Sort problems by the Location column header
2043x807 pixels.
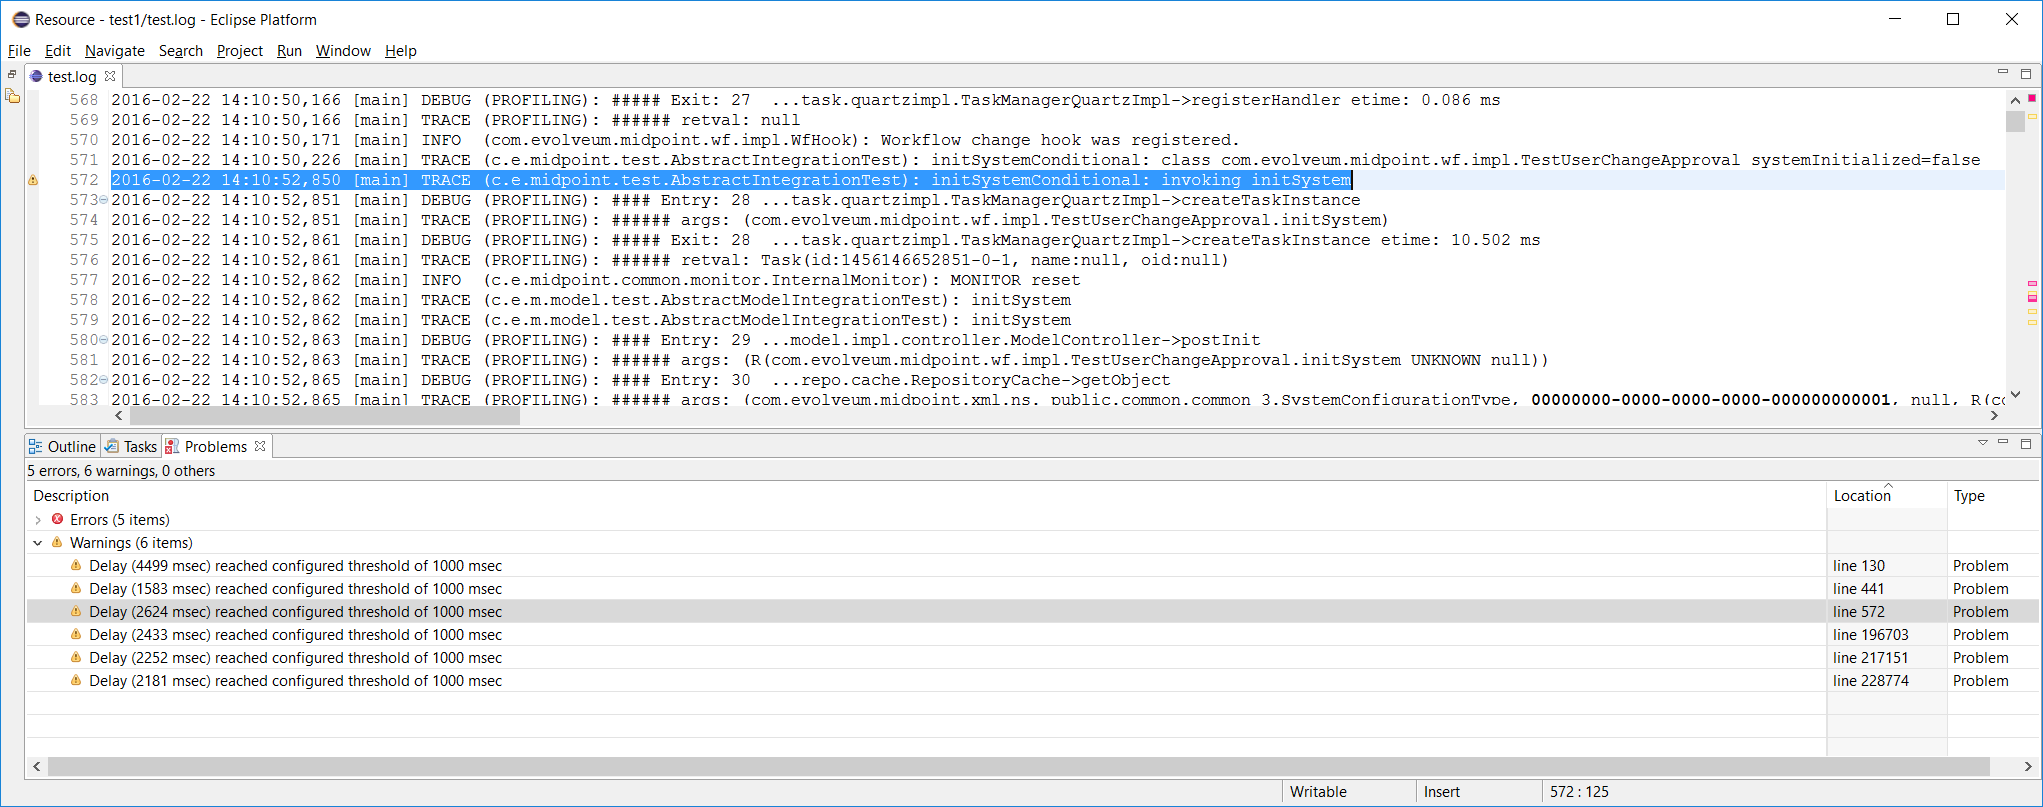pyautogui.click(x=1861, y=496)
